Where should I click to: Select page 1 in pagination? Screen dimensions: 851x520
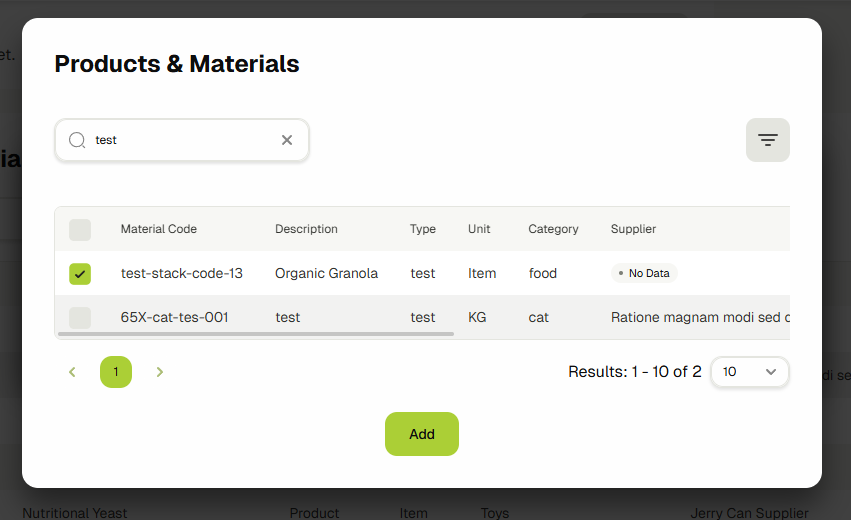pyautogui.click(x=116, y=372)
